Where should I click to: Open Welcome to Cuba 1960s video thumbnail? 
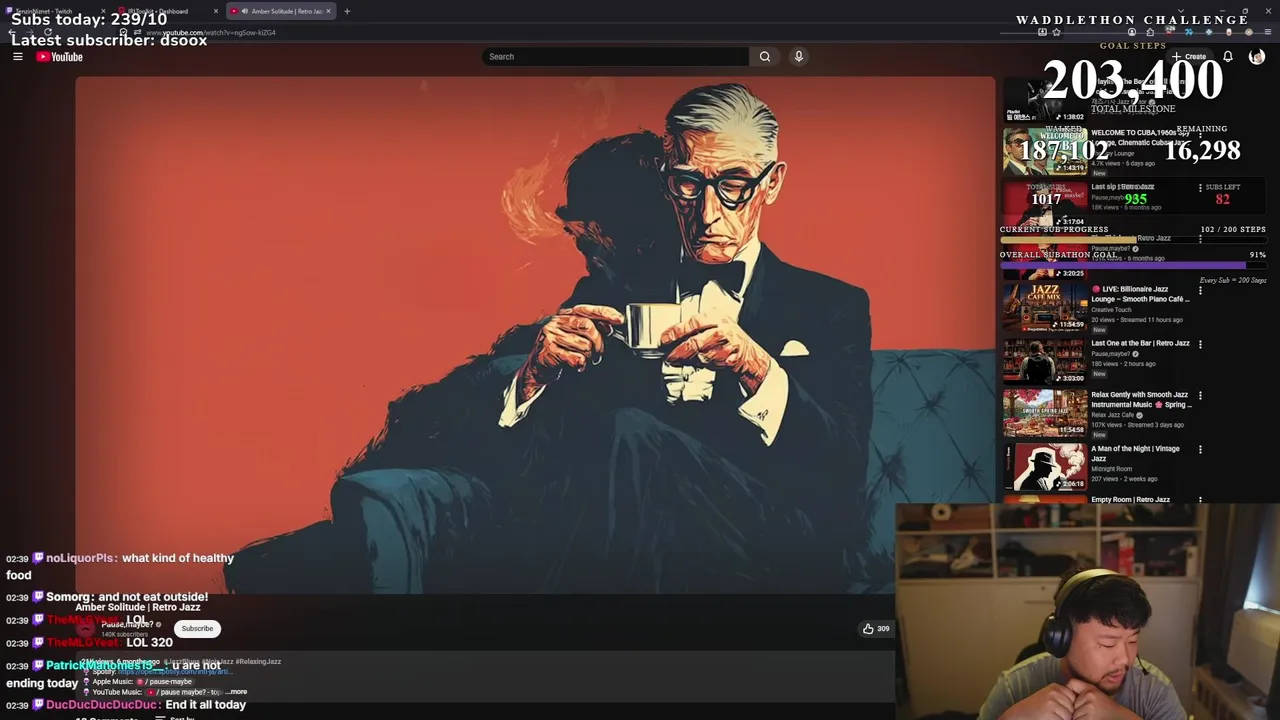coord(1045,150)
